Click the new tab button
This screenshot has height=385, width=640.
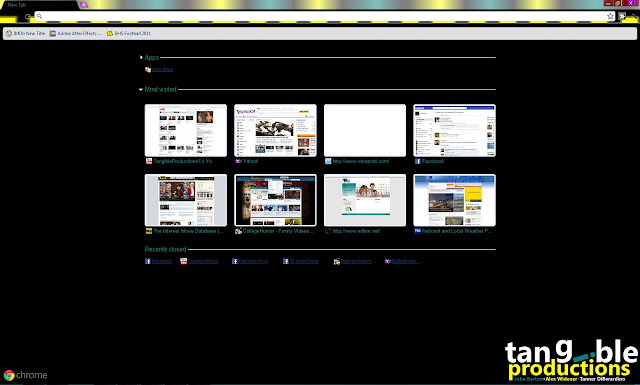(83, 5)
